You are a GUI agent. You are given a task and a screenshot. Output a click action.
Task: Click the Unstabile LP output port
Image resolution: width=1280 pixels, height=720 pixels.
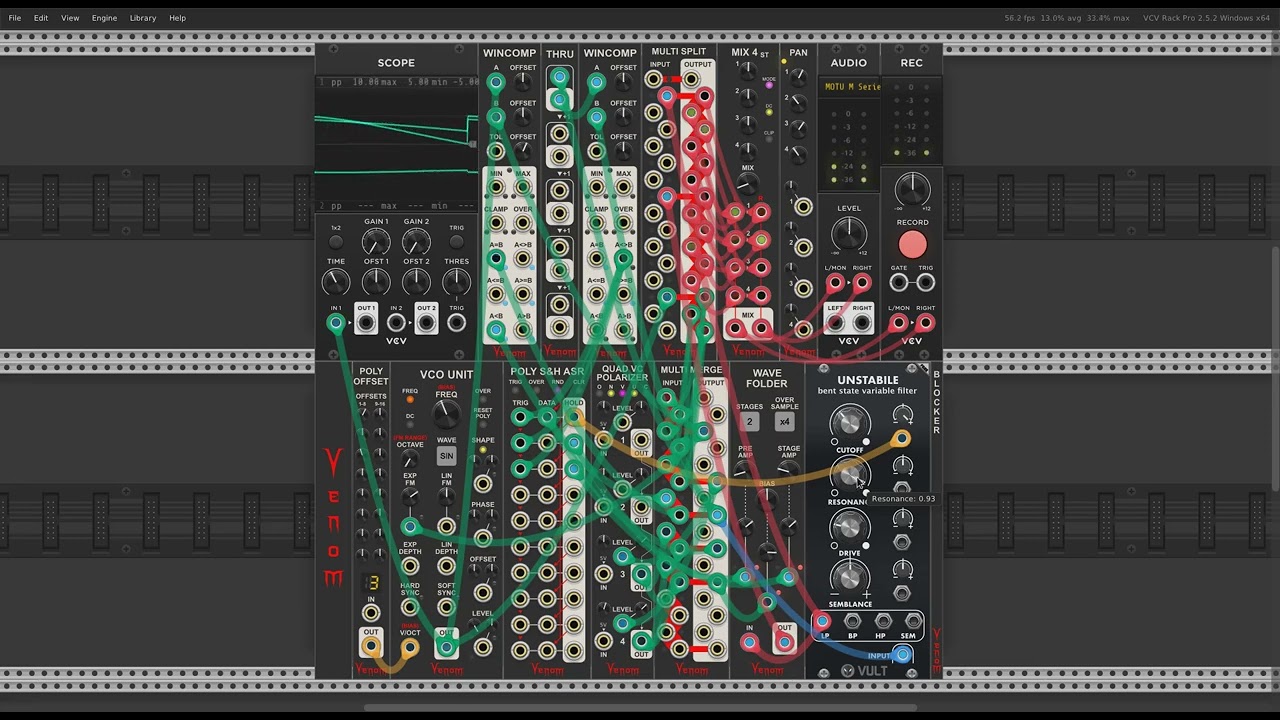[x=822, y=622]
